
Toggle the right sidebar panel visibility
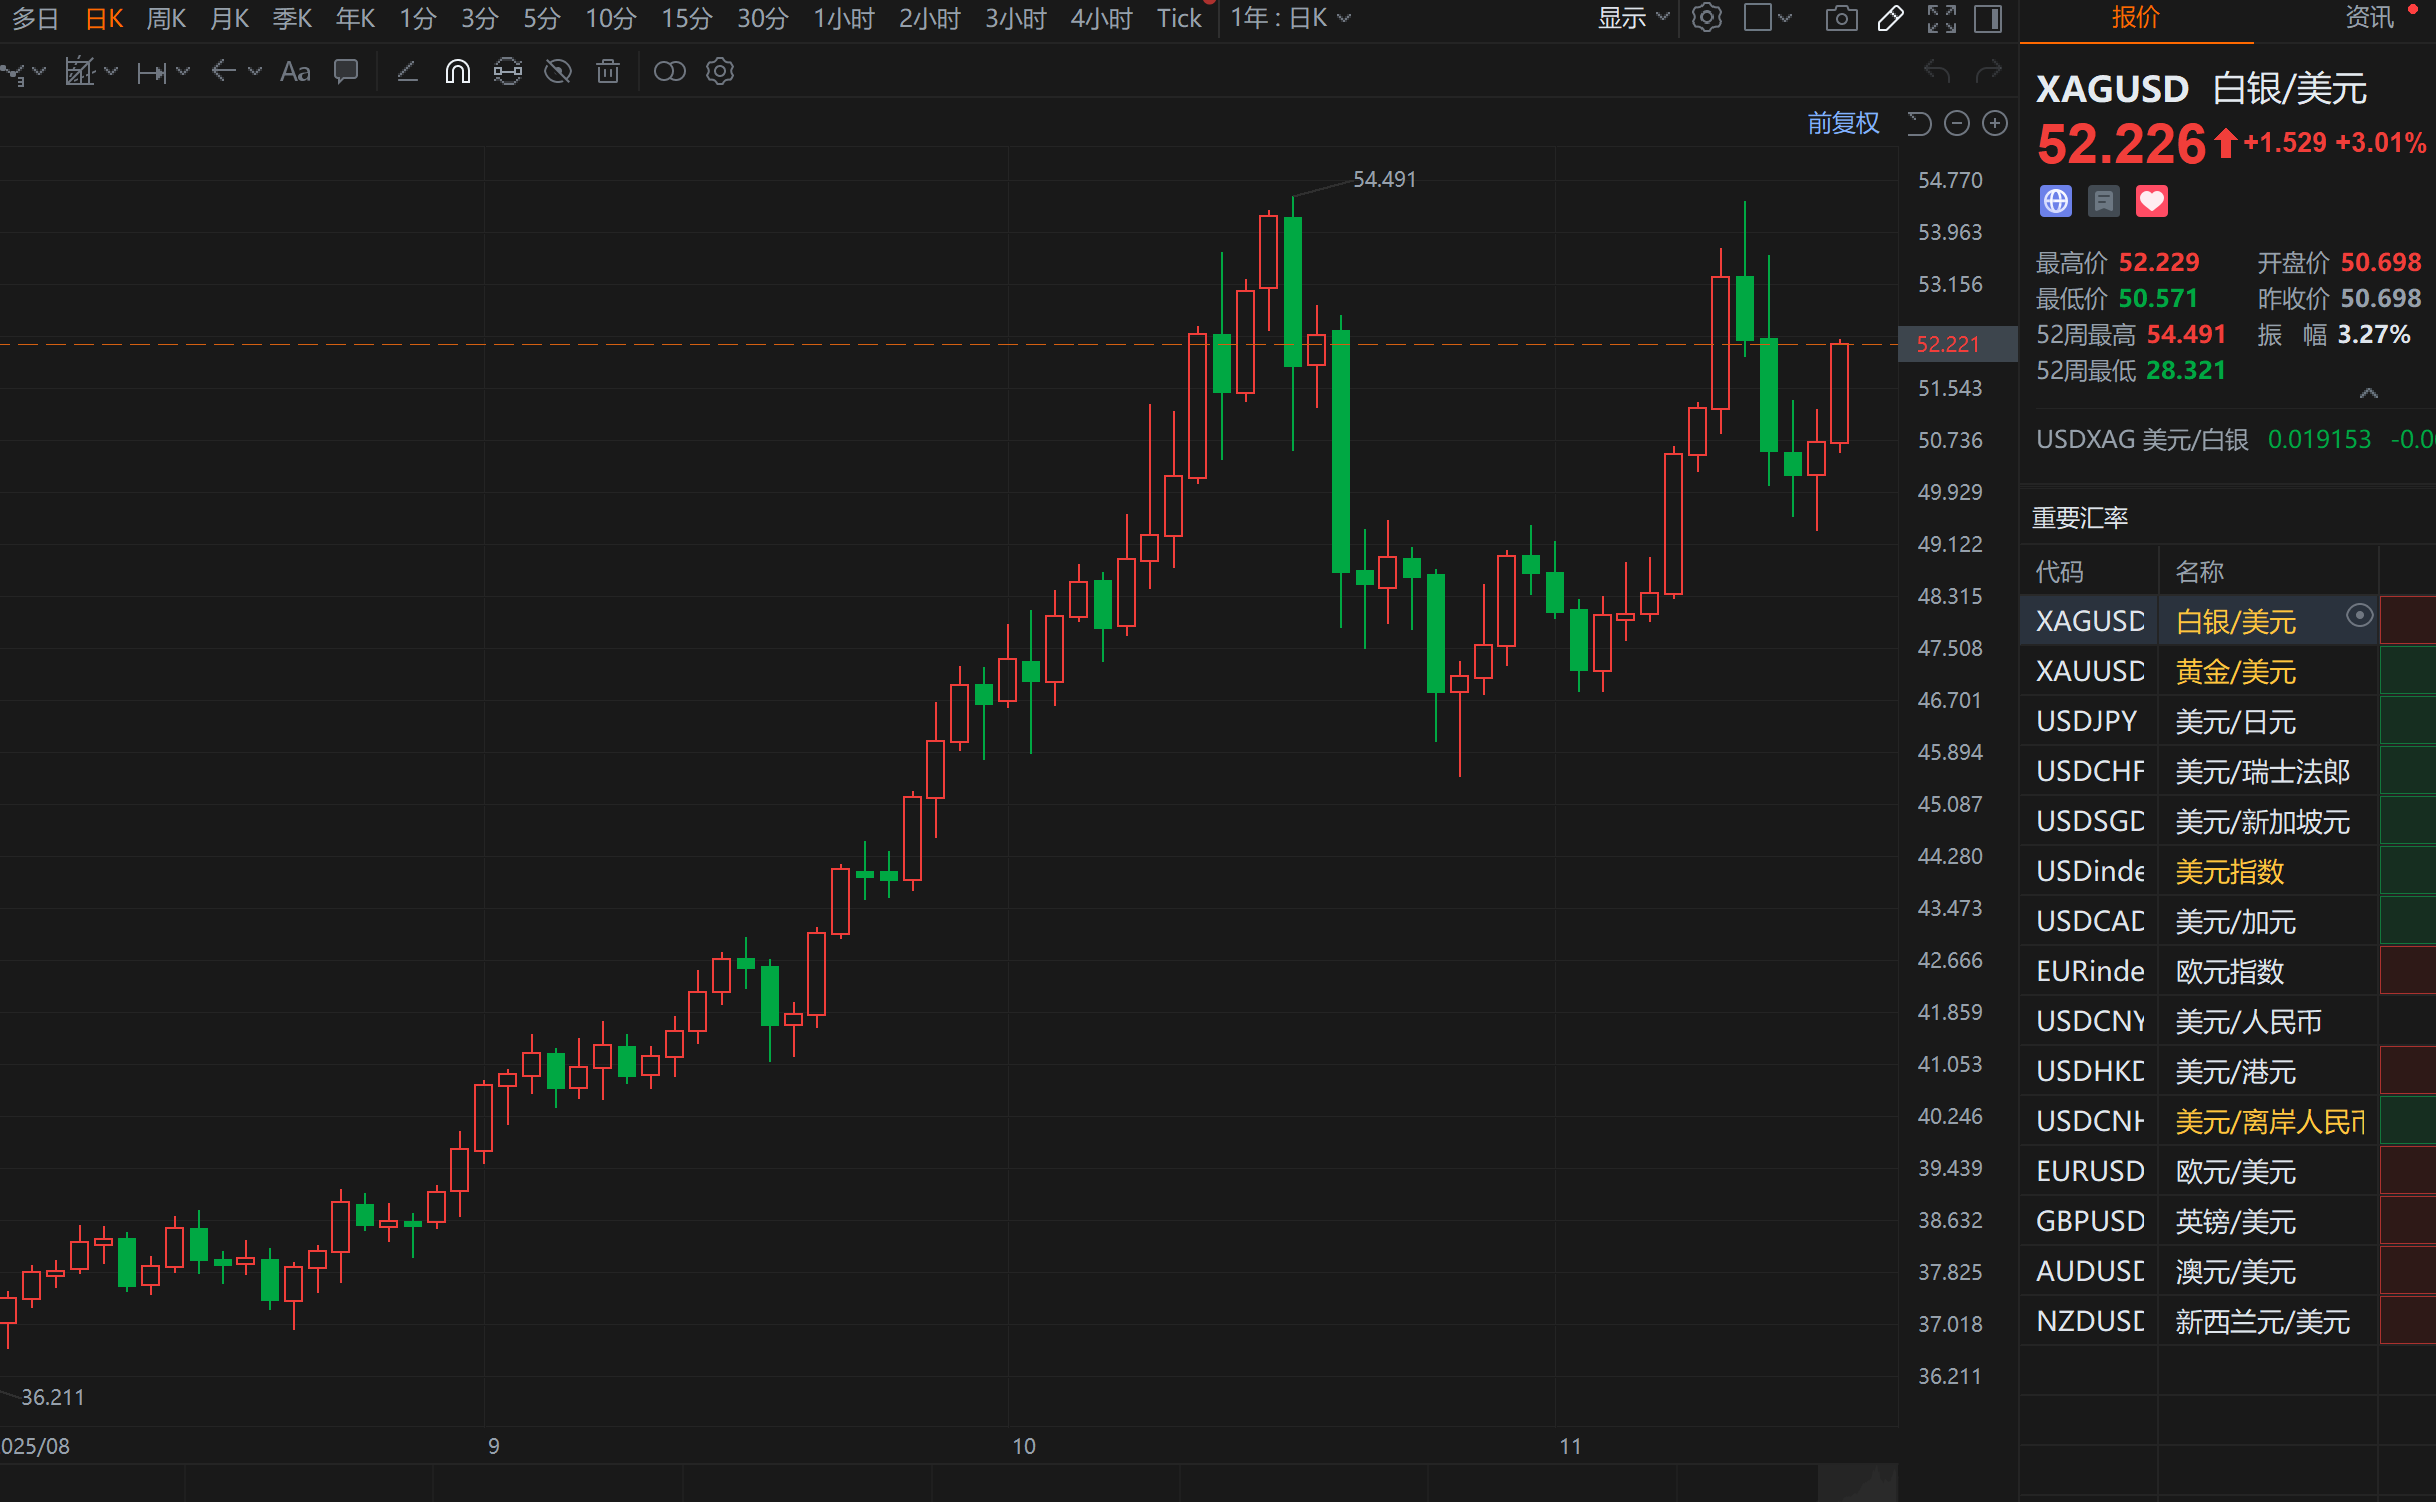pos(1988,18)
